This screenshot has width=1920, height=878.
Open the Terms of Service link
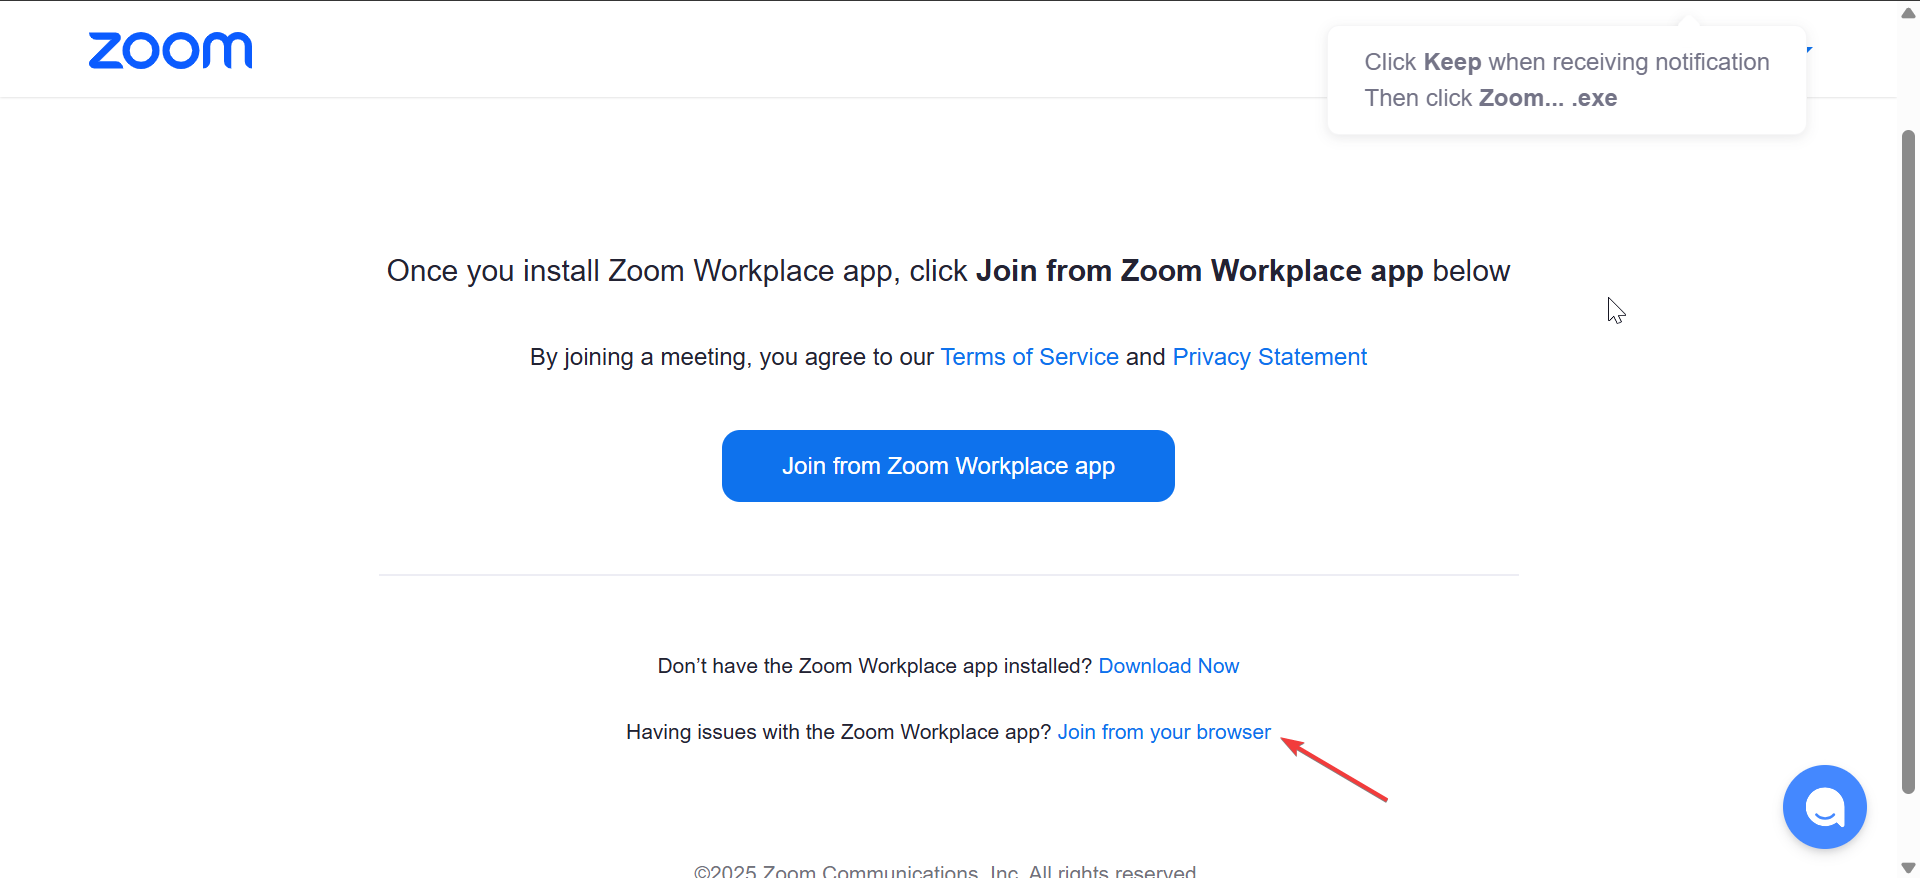(1029, 357)
